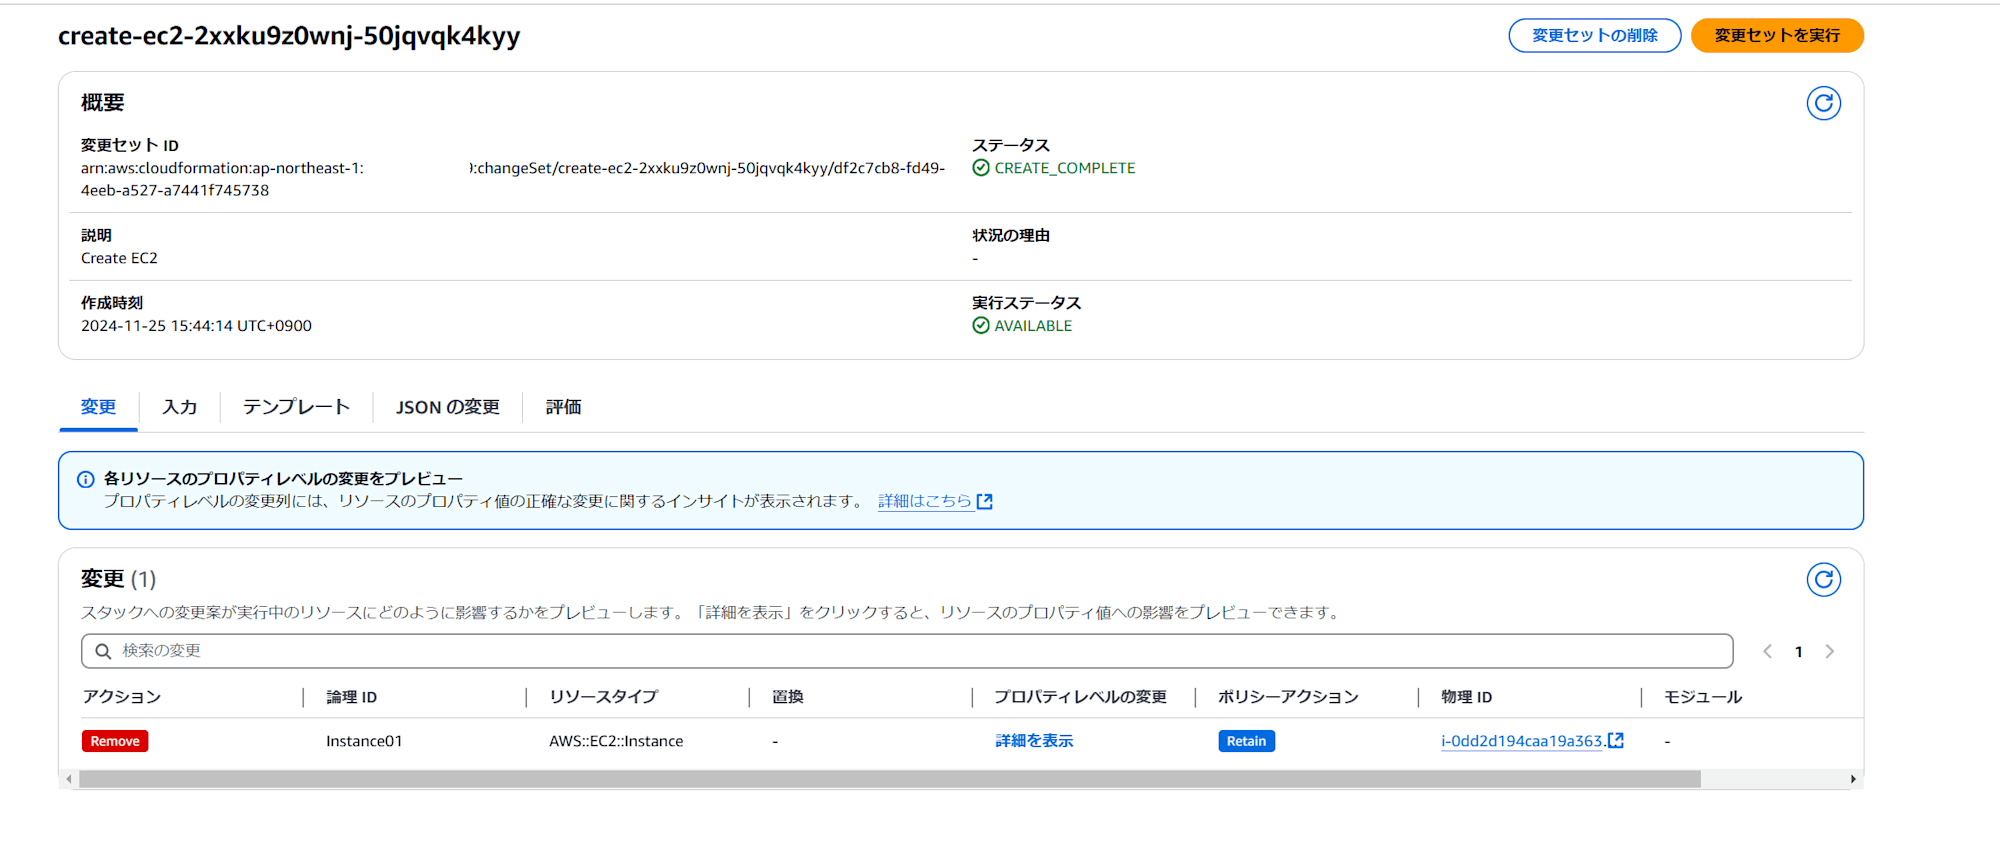Select the 変更 tab
Viewport: 2000px width, 843px height.
pos(98,407)
